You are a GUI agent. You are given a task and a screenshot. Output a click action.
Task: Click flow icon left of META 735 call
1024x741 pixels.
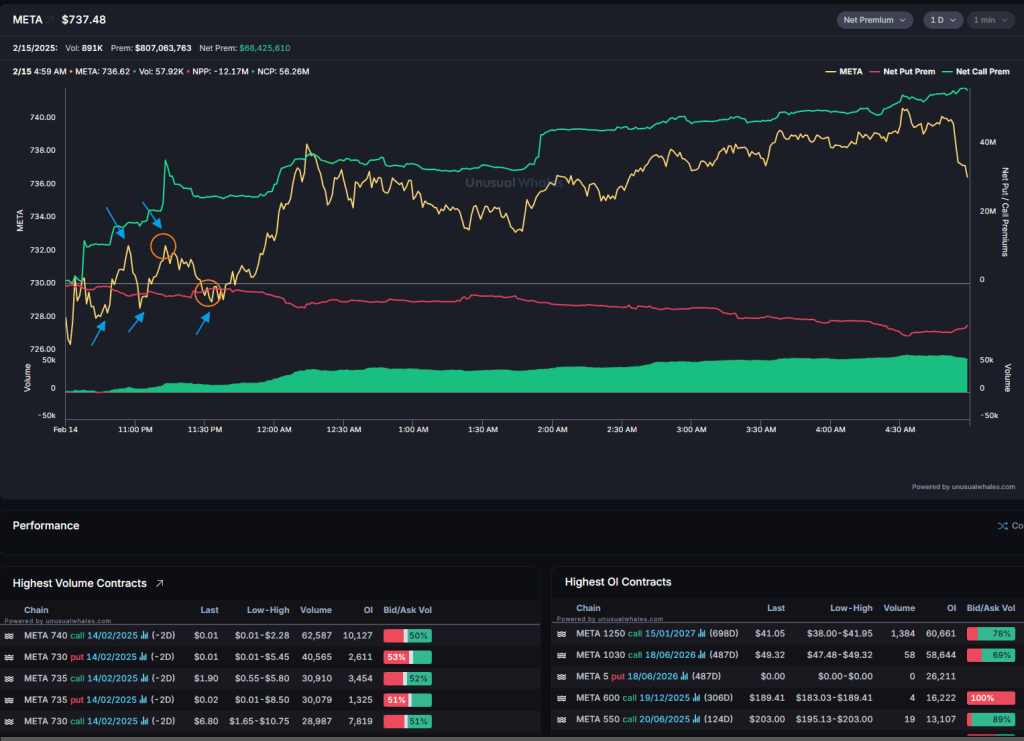point(10,678)
